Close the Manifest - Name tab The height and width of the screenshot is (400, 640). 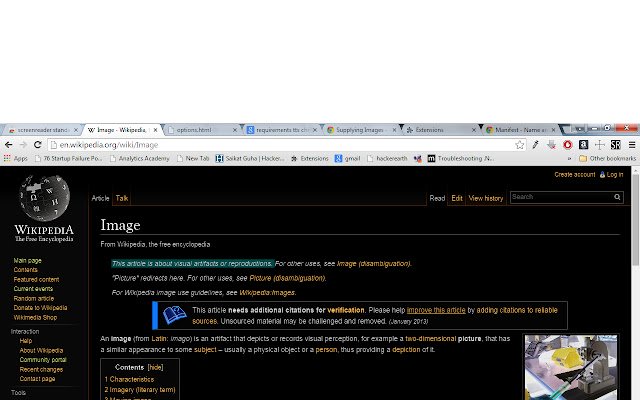553,130
